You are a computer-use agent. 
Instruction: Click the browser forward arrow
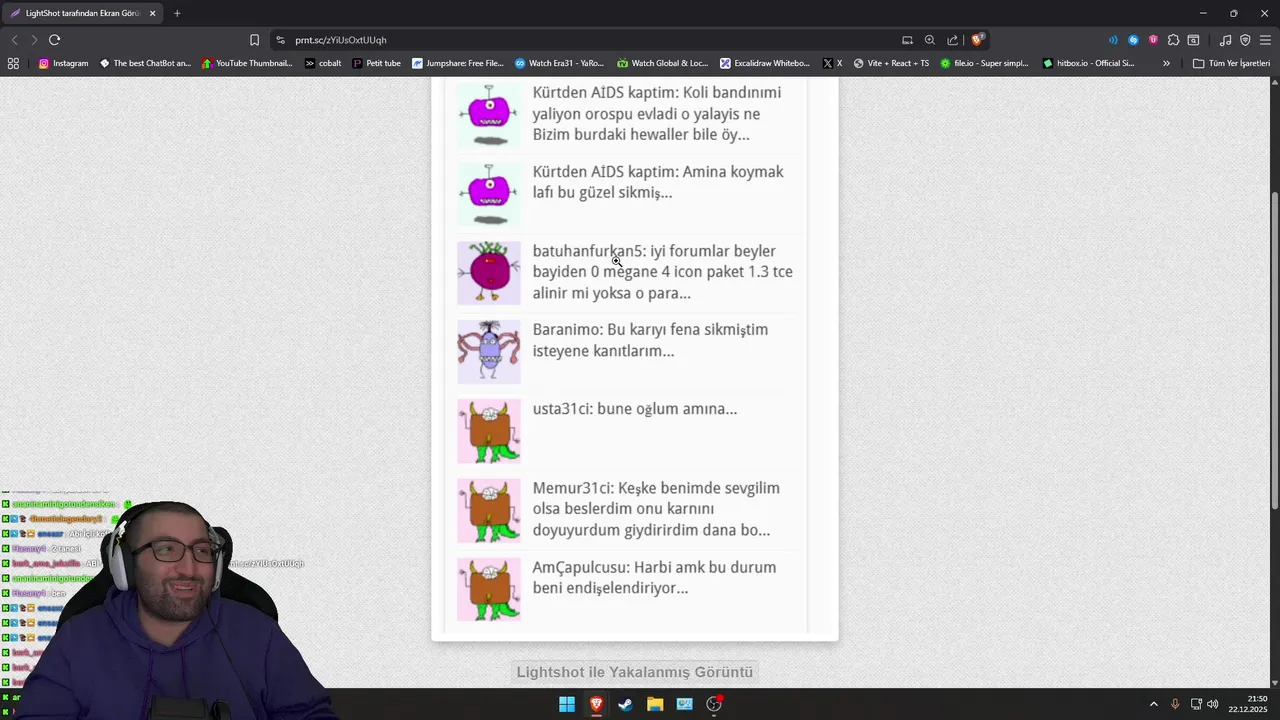pyautogui.click(x=34, y=40)
